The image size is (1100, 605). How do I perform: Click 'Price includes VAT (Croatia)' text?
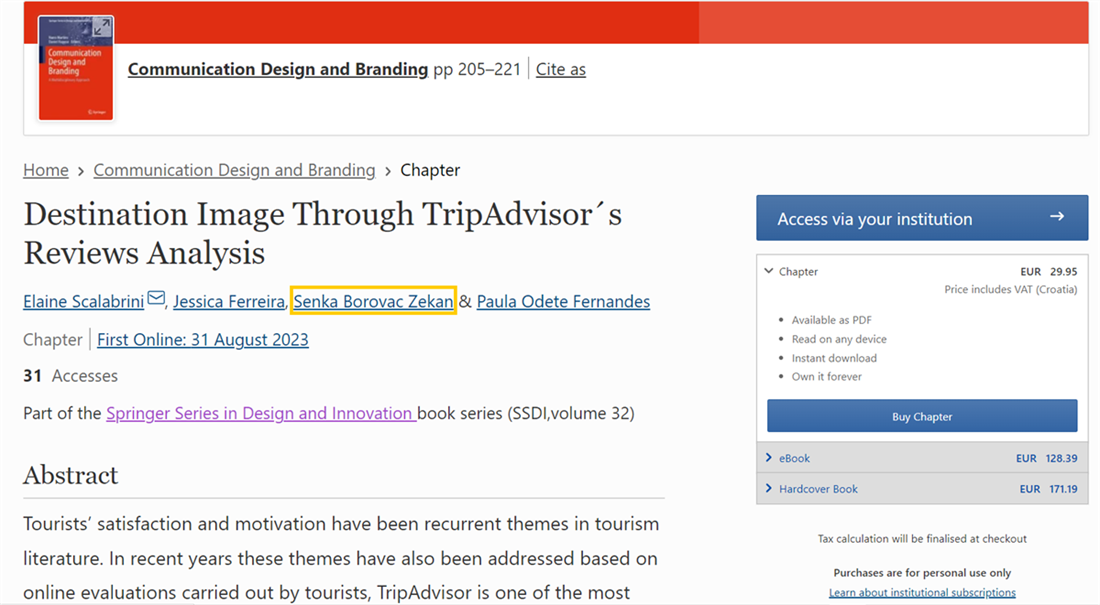pos(1010,289)
